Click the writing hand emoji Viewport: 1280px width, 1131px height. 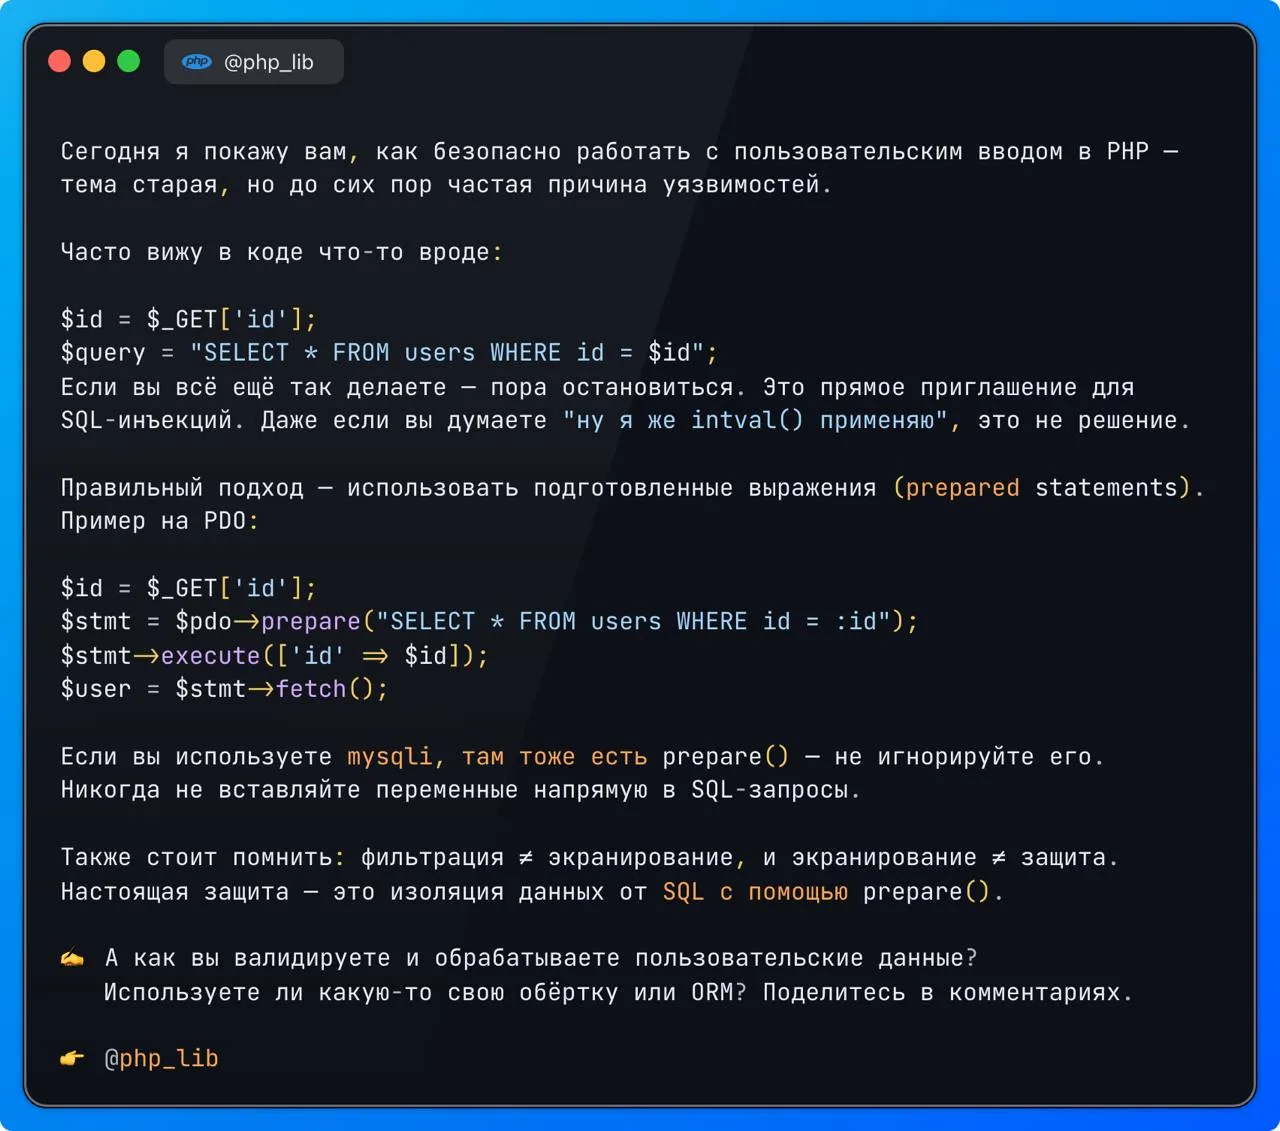point(72,958)
